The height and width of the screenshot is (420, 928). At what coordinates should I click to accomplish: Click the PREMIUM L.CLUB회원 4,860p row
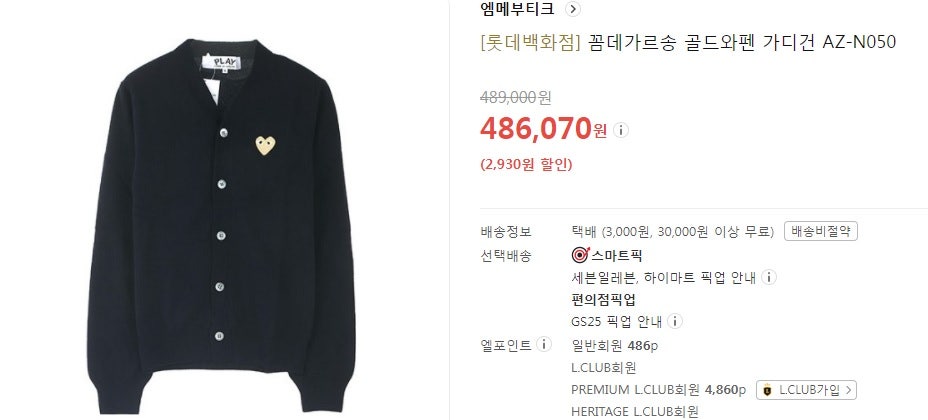pyautogui.click(x=658, y=390)
